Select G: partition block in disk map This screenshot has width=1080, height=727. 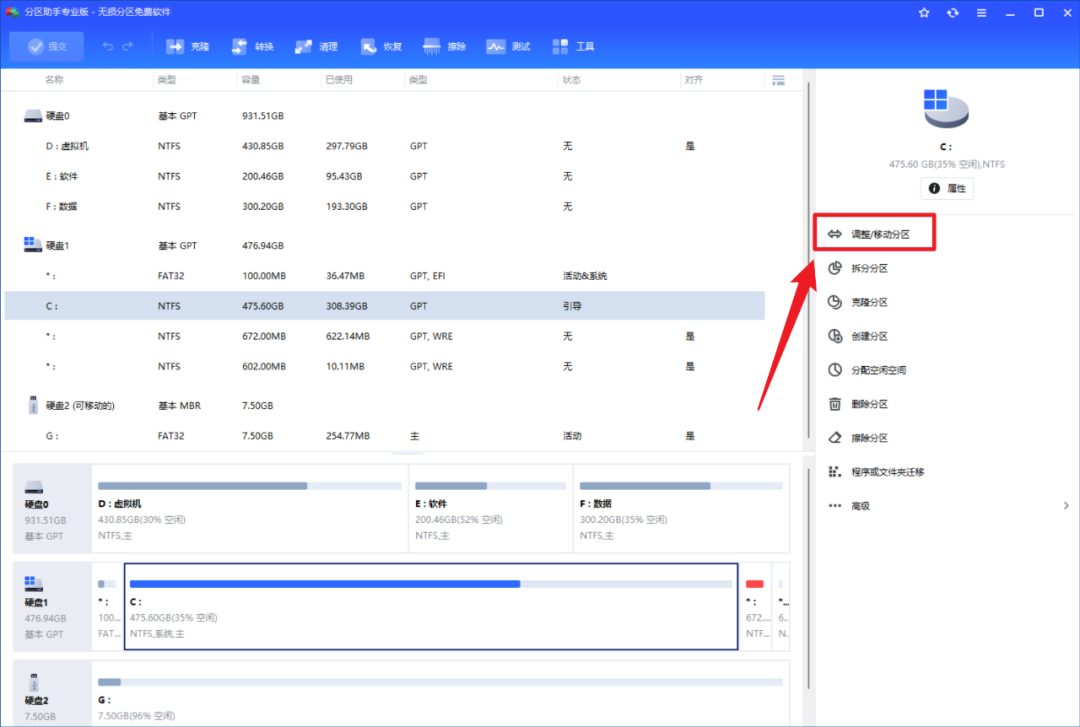click(x=441, y=694)
